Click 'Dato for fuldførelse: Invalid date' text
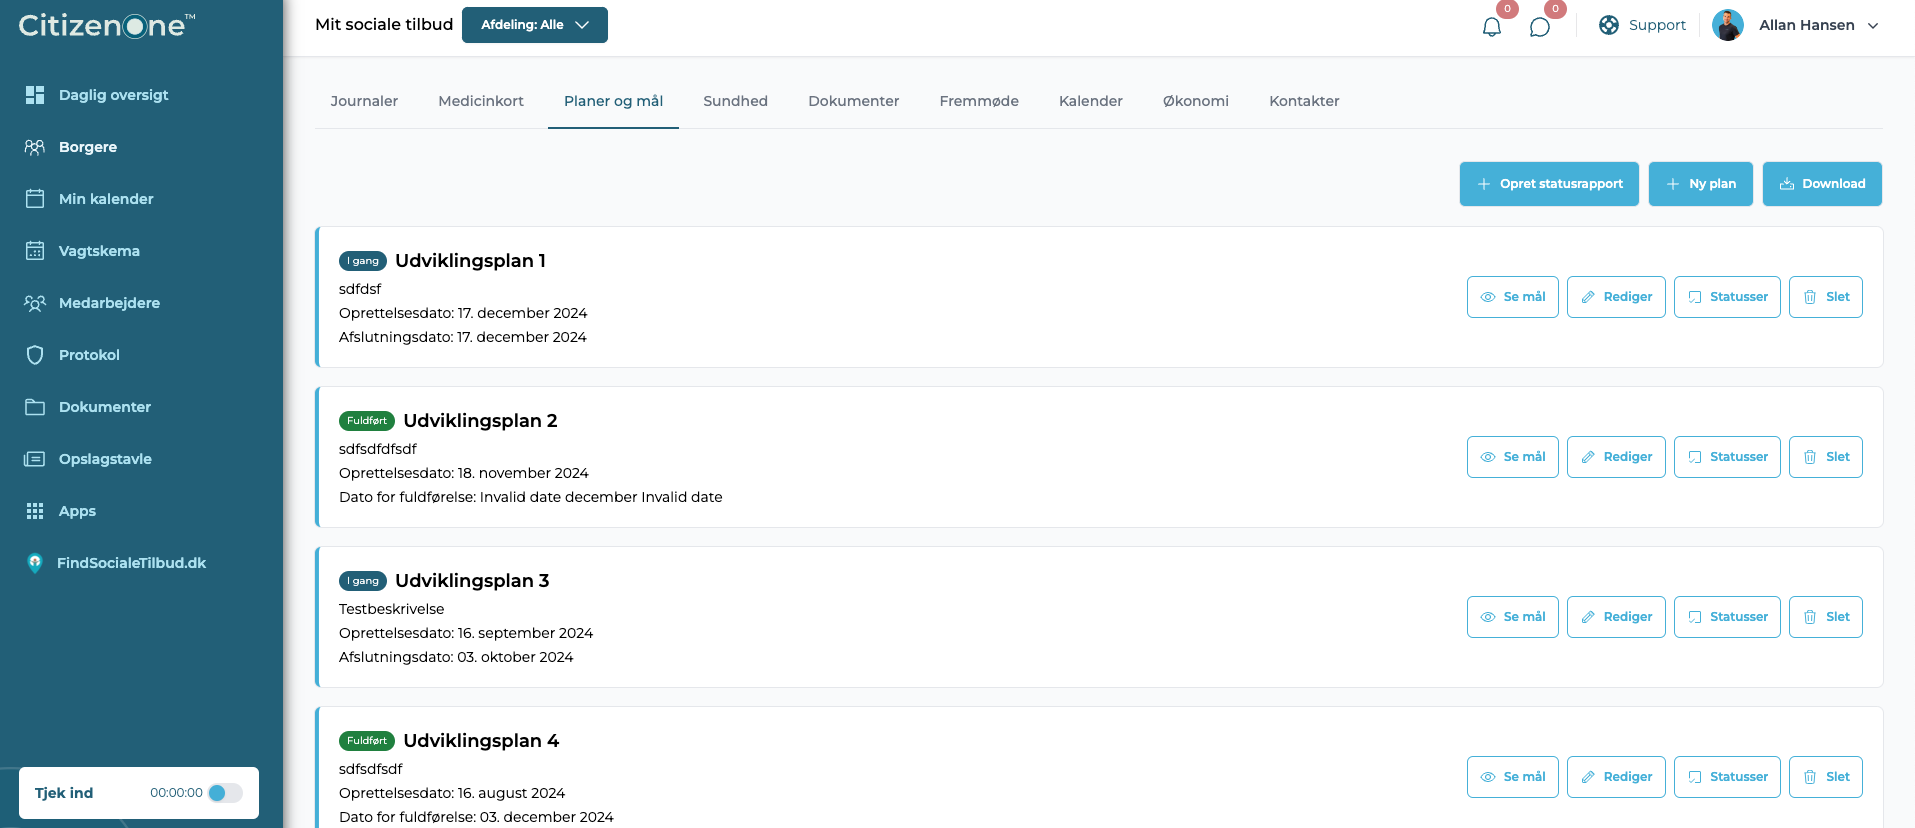The width and height of the screenshot is (1915, 828). tap(530, 497)
